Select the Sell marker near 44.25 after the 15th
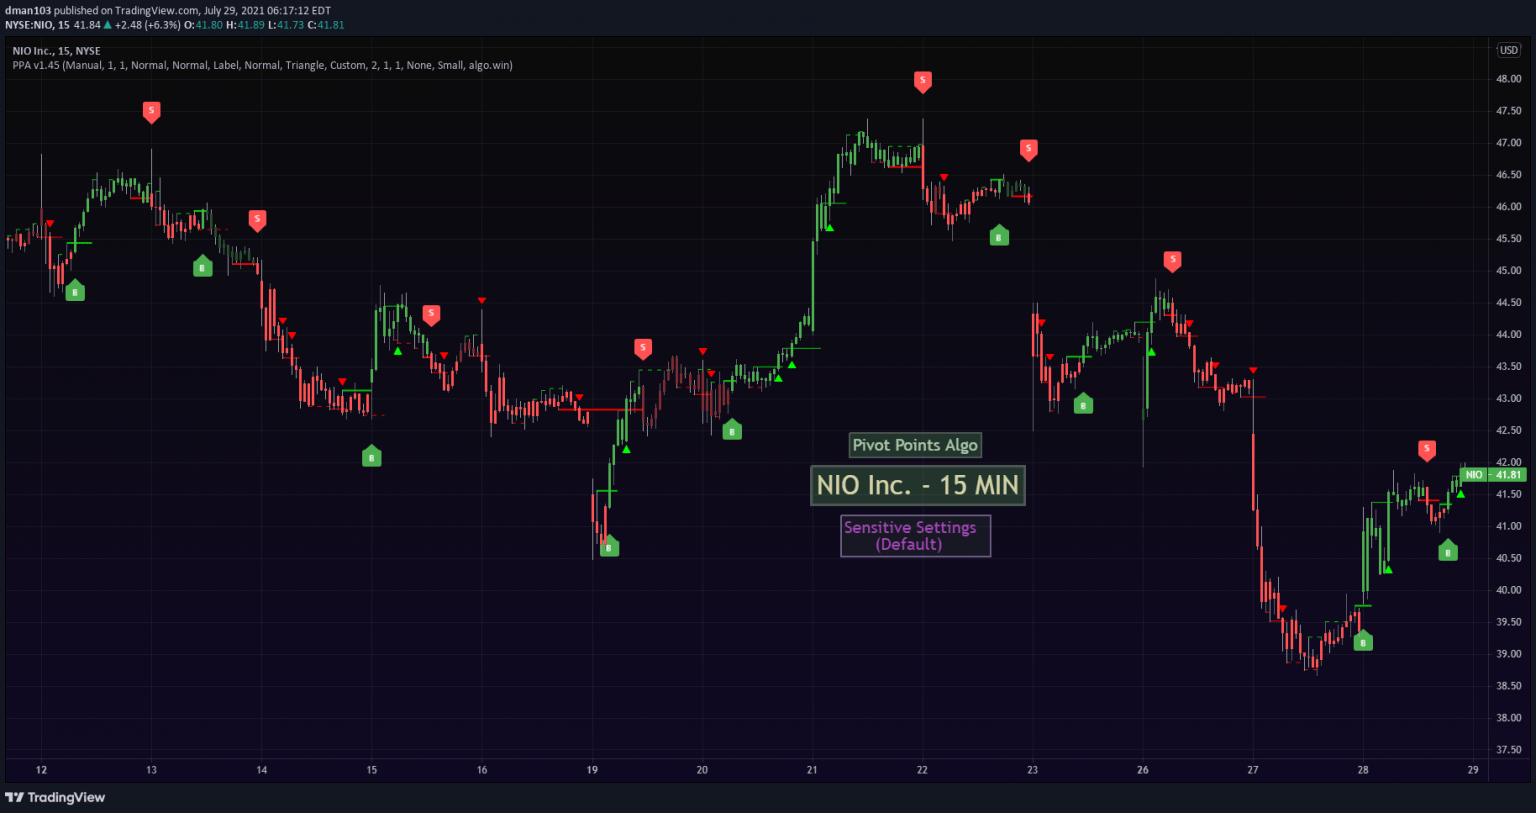 pos(431,316)
